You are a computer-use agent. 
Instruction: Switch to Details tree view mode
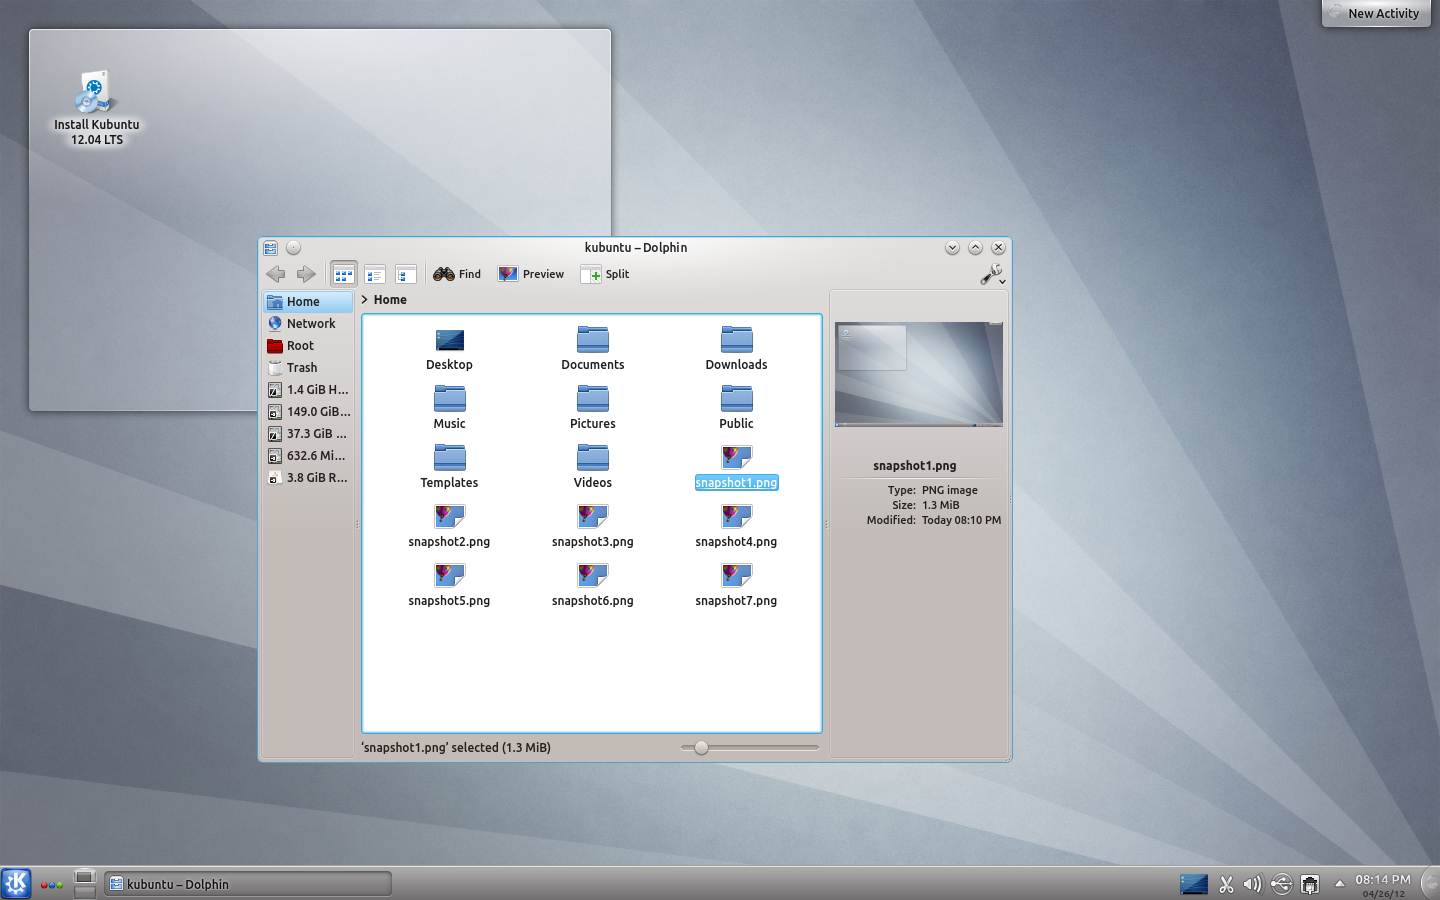coord(405,274)
